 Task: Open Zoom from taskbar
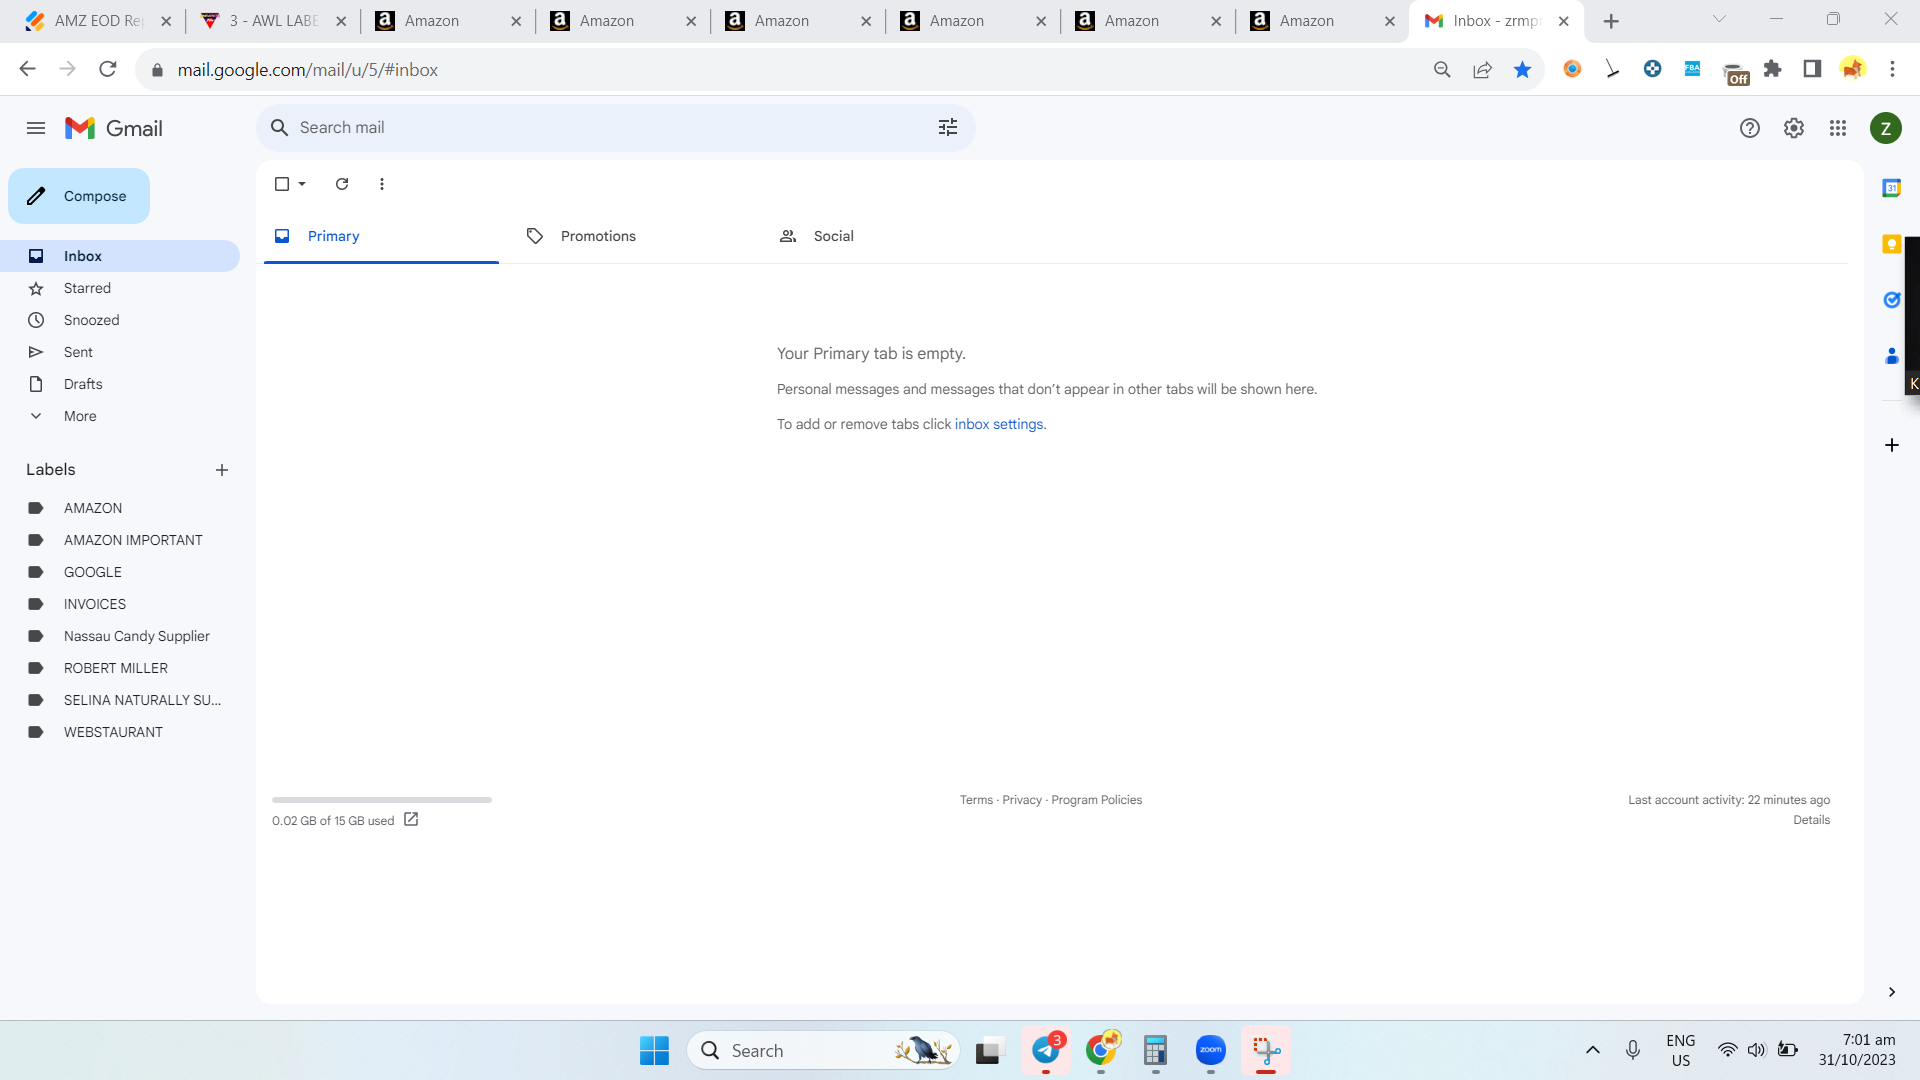pos(1210,1051)
